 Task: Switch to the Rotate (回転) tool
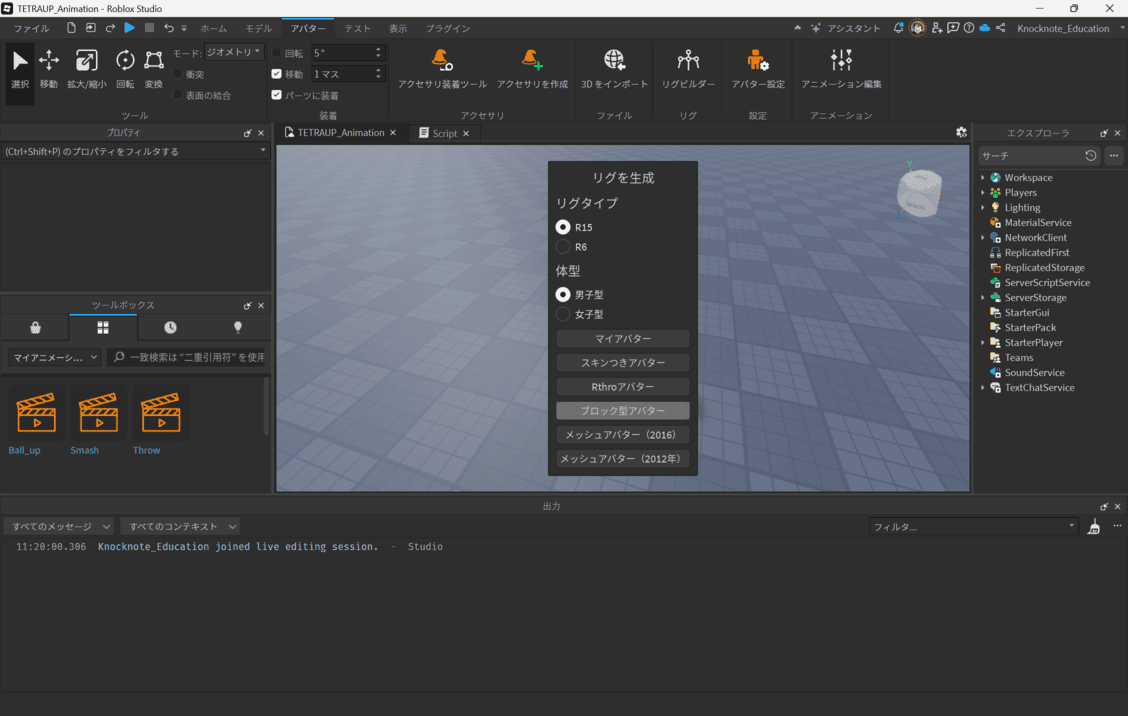[125, 69]
